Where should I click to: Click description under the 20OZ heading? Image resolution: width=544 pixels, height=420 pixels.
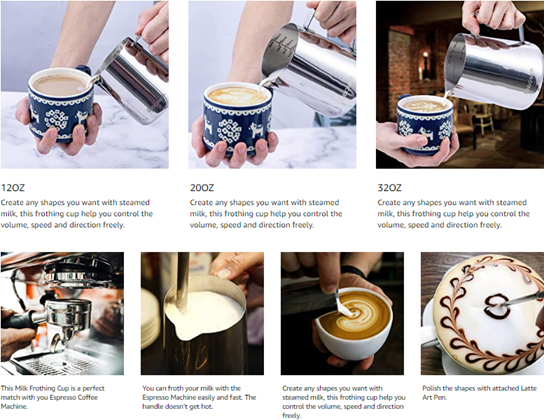266,214
